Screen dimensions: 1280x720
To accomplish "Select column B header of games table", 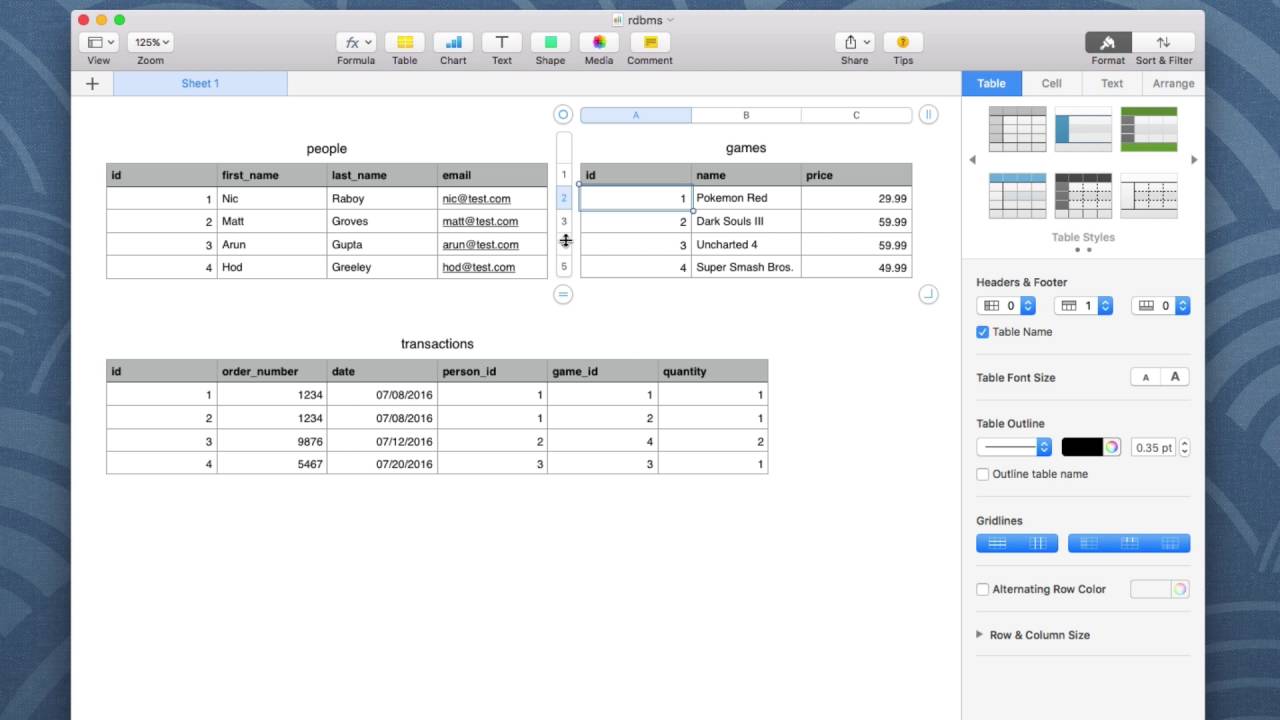I will 746,115.
